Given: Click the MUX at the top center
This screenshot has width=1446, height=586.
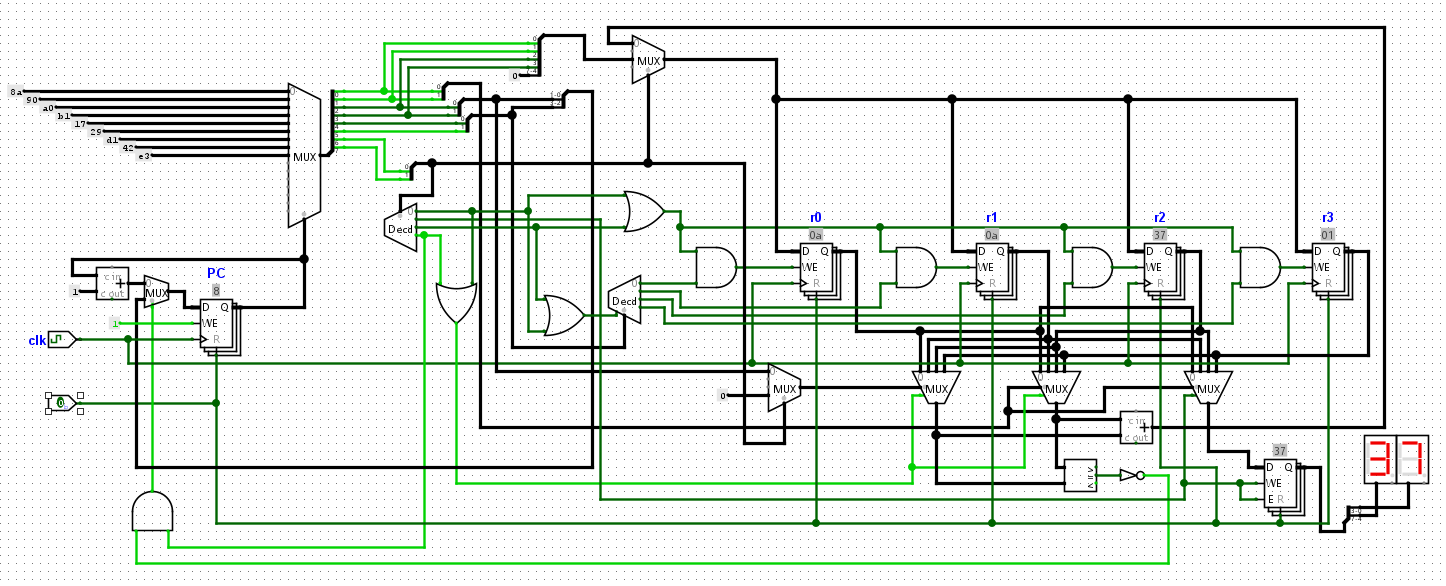Looking at the screenshot, I should 648,60.
